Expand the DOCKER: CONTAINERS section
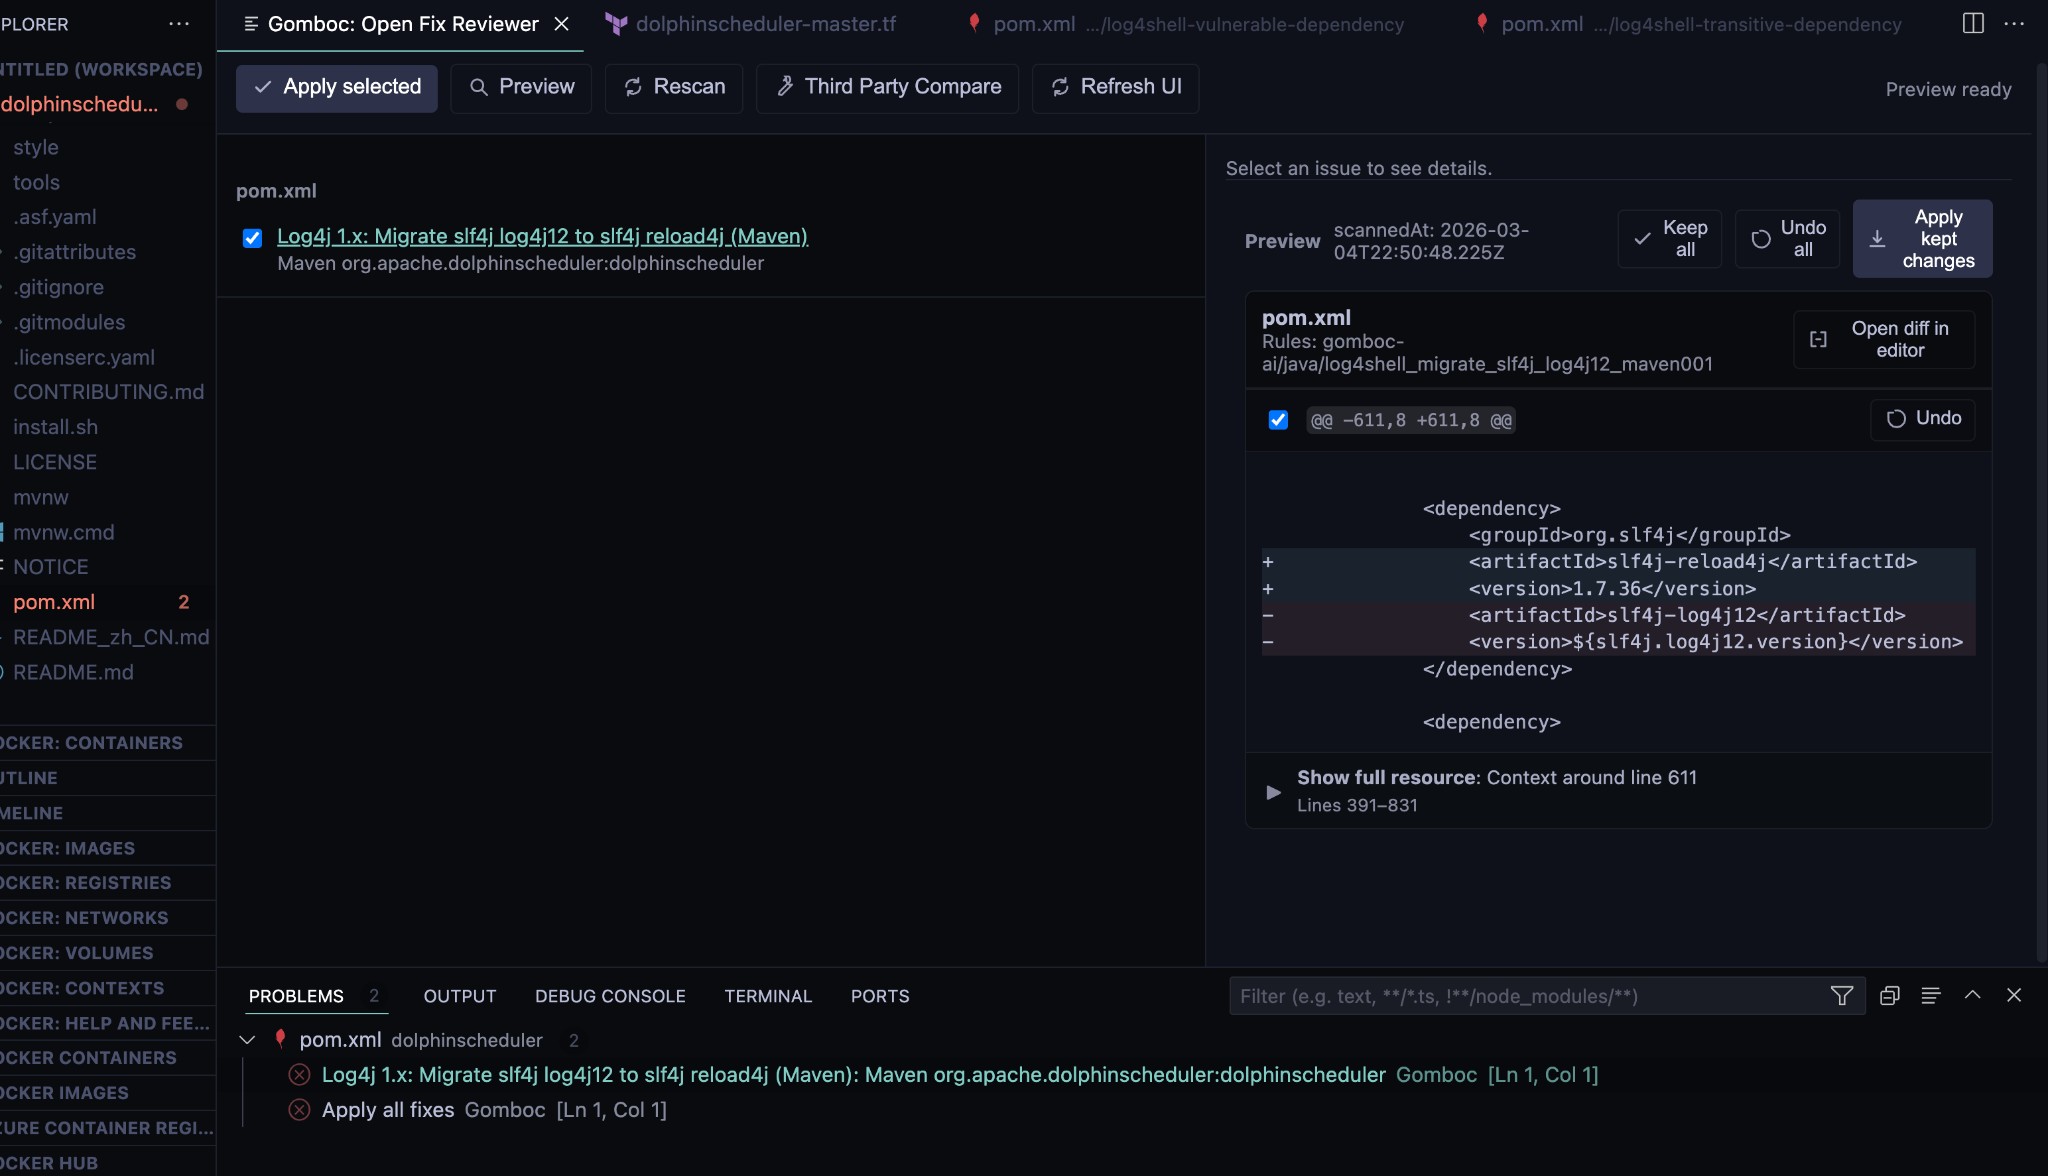The height and width of the screenshot is (1176, 2048). (x=92, y=743)
